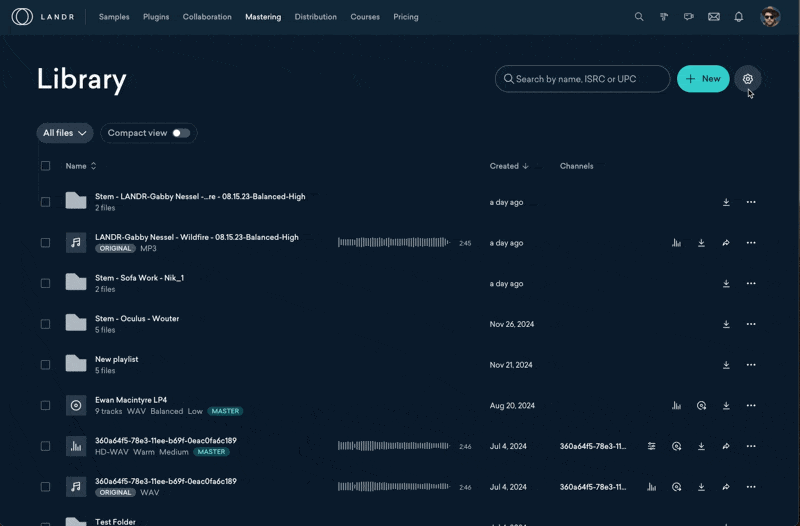Select checkbox for Wildfire MP3 track
Image resolution: width=800 pixels, height=526 pixels.
[x=45, y=243]
